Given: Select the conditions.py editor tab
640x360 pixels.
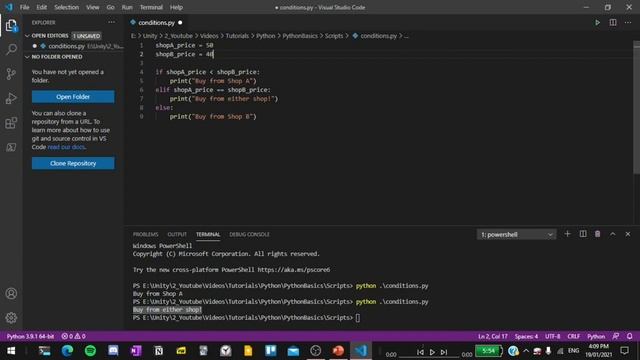Looking at the screenshot, I should pos(156,23).
